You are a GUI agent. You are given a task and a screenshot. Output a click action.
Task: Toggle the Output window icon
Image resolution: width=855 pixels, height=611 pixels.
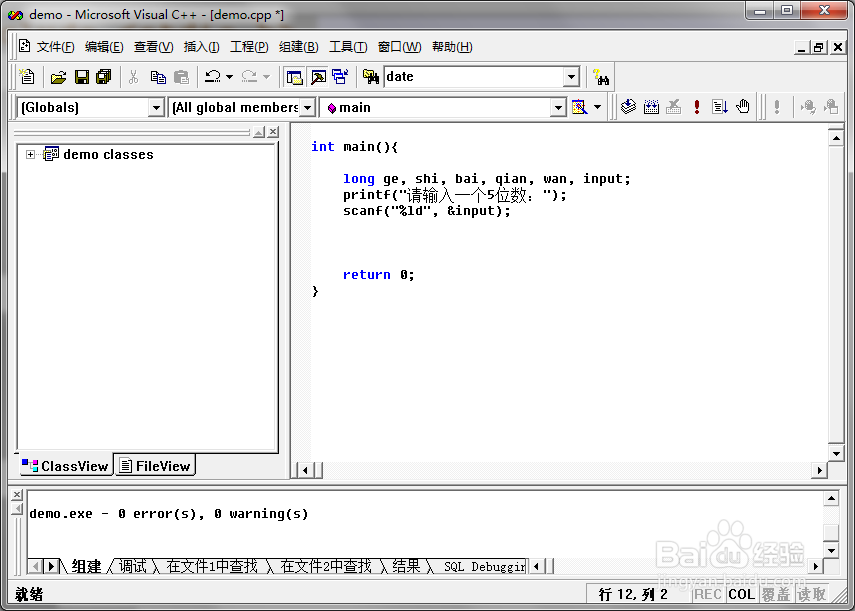[318, 77]
